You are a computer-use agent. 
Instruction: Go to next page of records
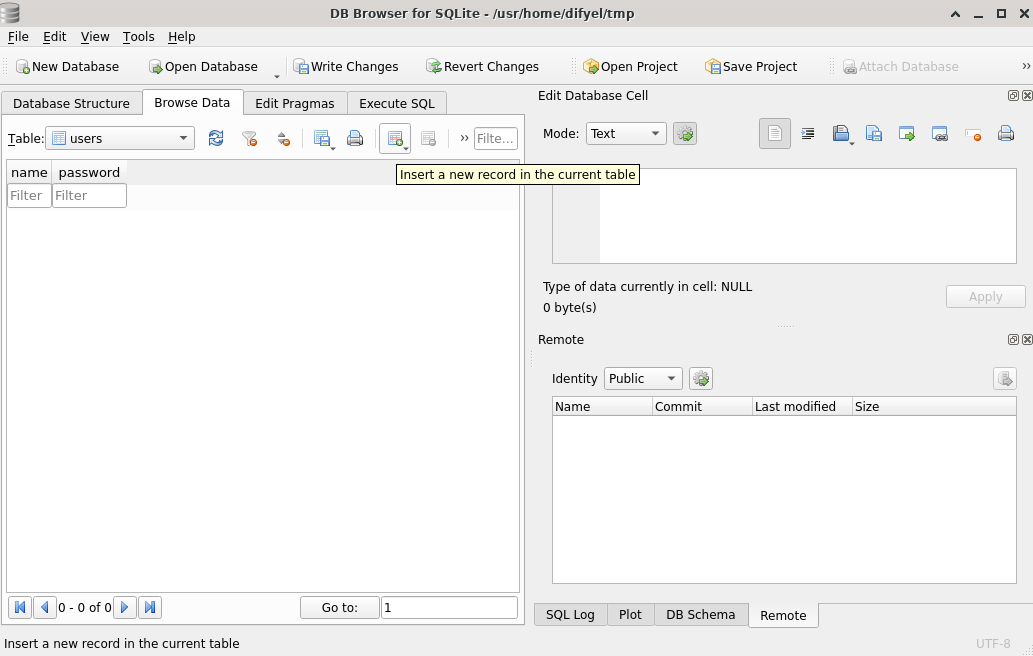click(125, 607)
